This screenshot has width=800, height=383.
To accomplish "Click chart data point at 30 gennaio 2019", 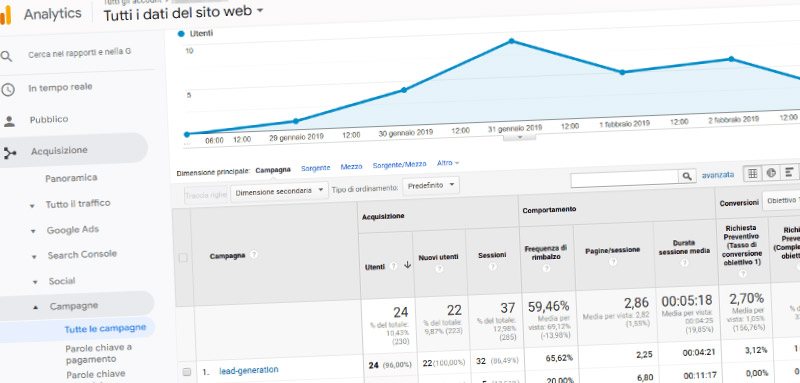I will 404,90.
